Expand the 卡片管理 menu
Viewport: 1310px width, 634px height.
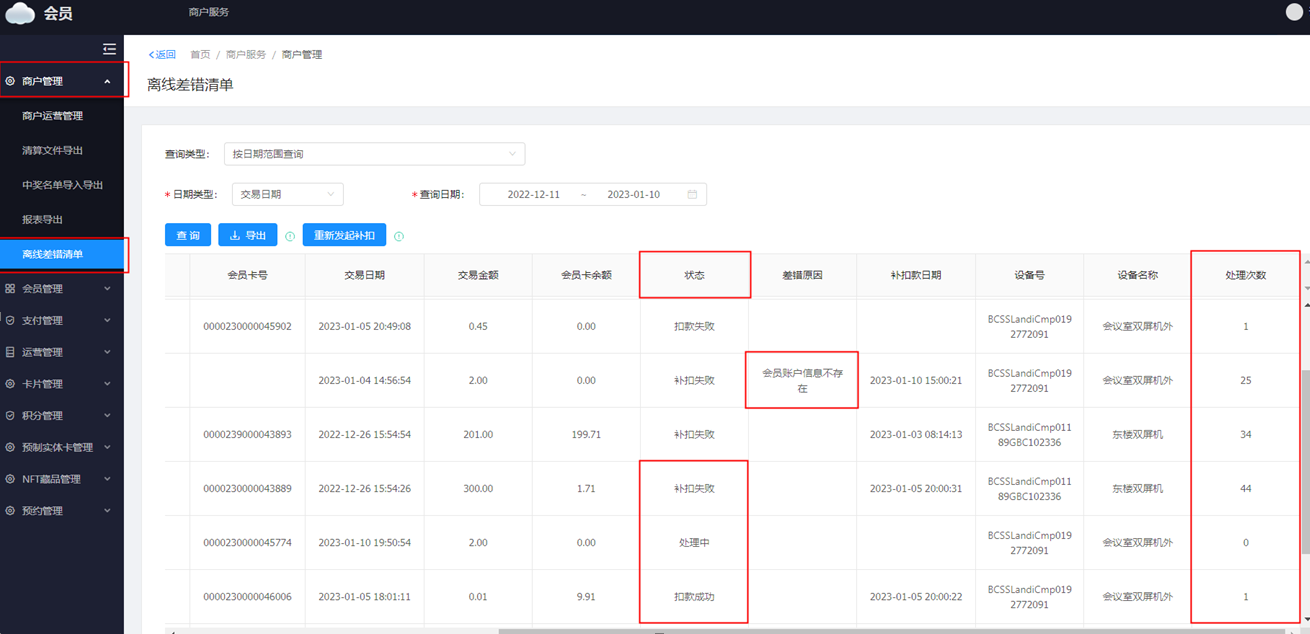pyautogui.click(x=107, y=384)
